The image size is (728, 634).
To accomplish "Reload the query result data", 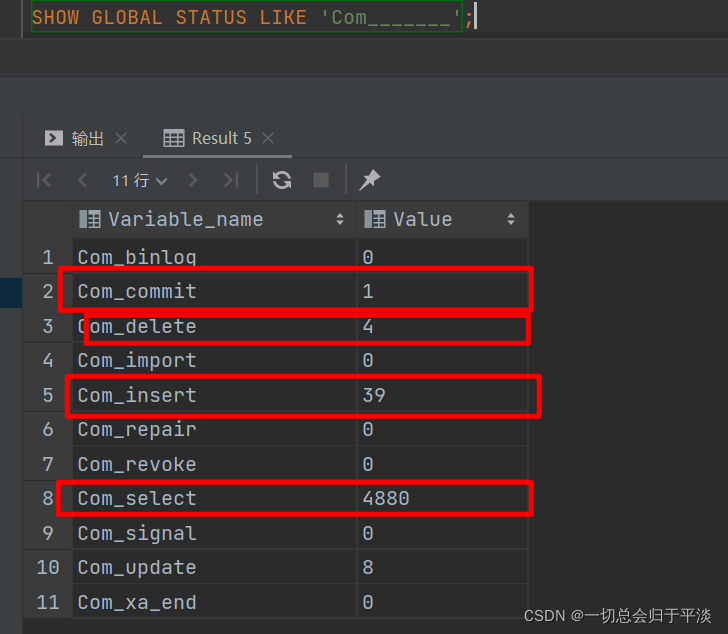I will (282, 180).
